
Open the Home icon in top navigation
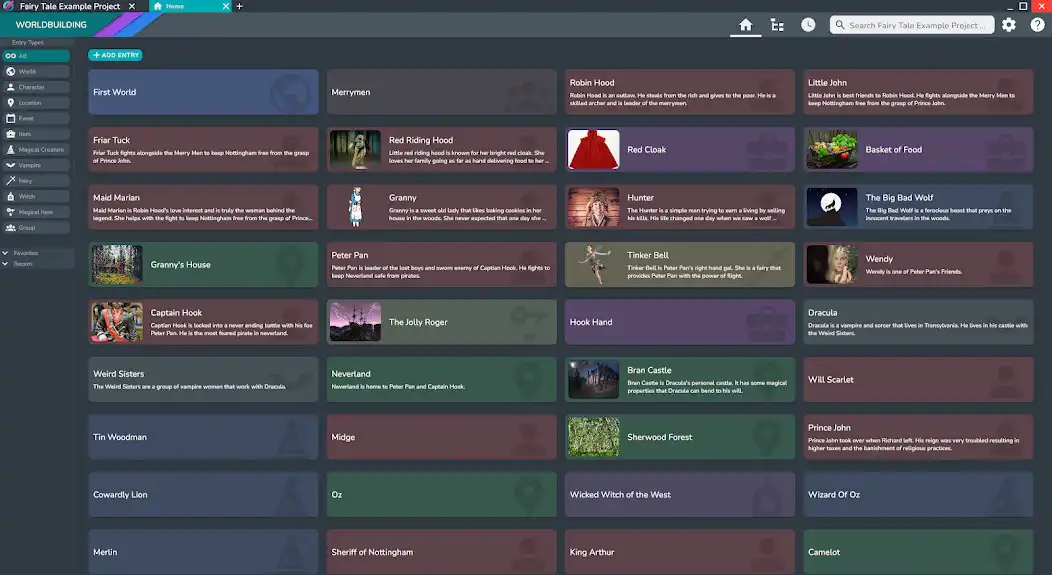(745, 25)
